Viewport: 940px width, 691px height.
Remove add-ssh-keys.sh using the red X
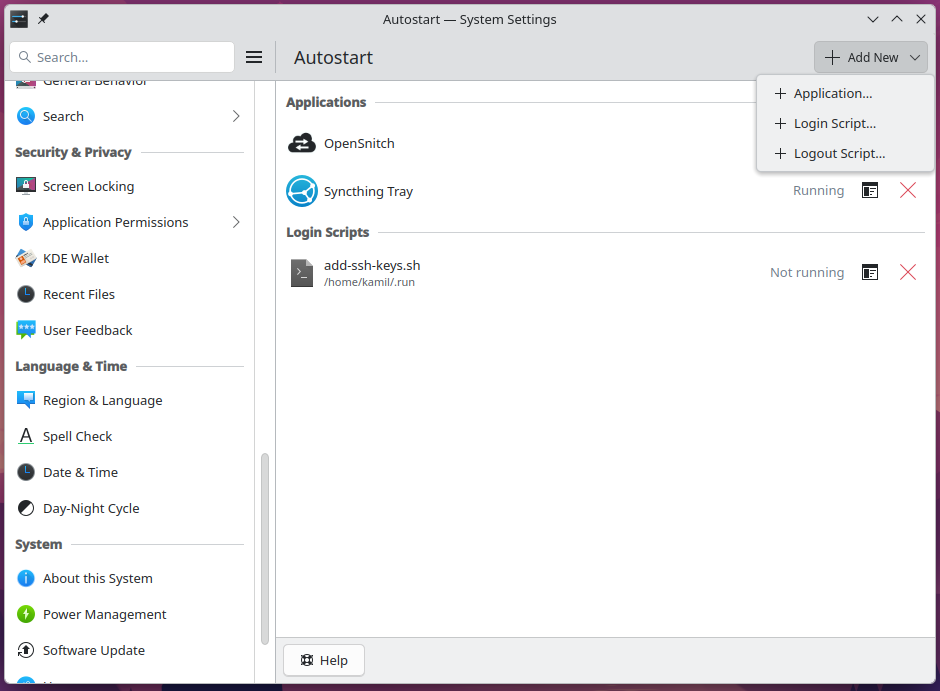[x=907, y=272]
